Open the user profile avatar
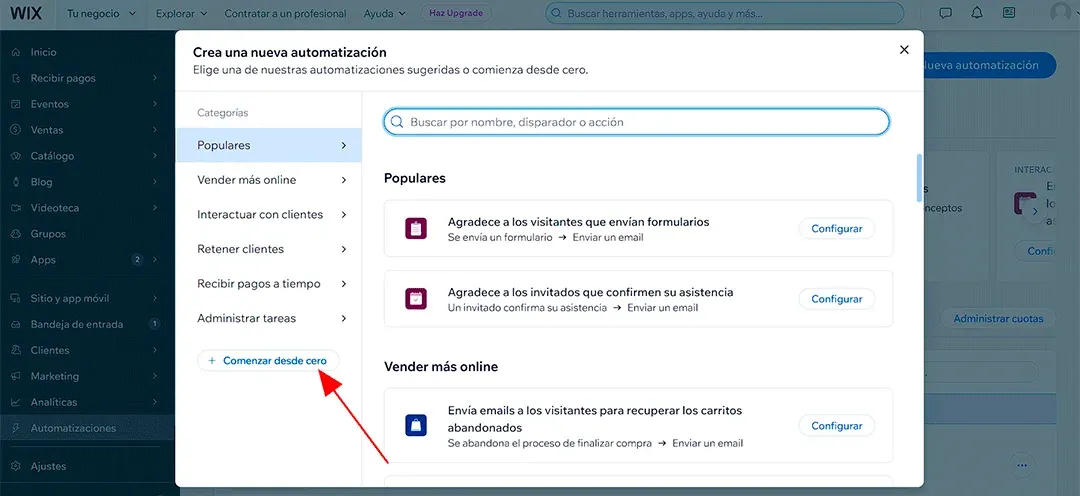The image size is (1080, 496). (1063, 13)
